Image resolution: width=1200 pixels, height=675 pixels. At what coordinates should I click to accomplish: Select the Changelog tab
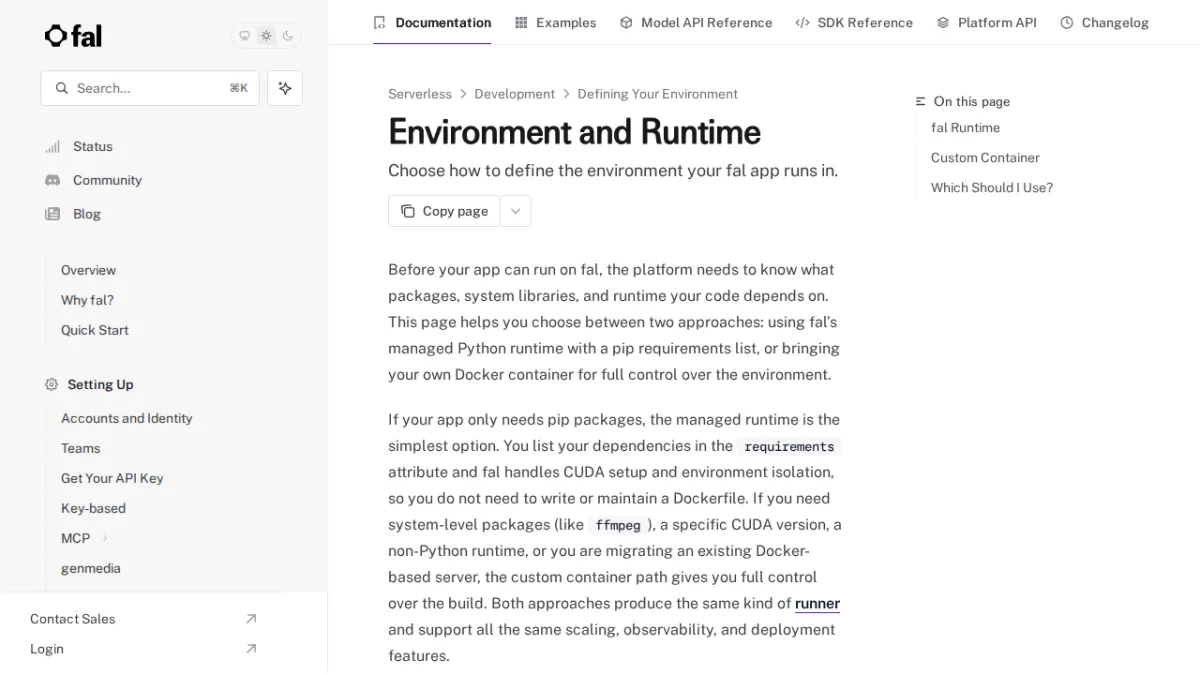(x=1105, y=22)
